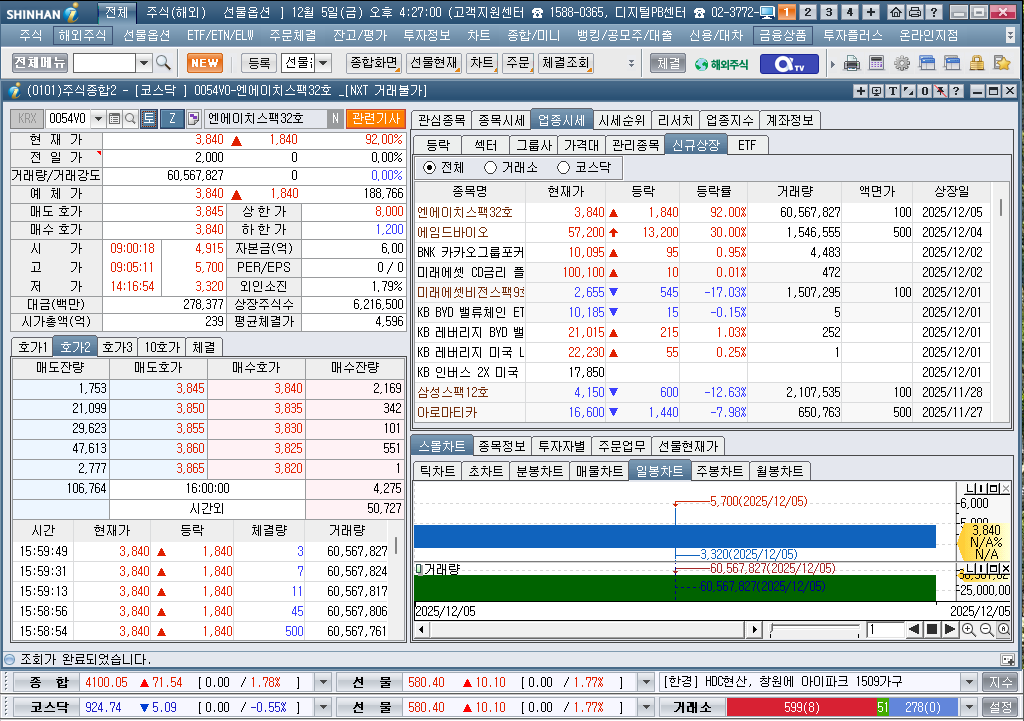The image size is (1024, 721).
Task: Click the chart count input field
Action: 884,630
